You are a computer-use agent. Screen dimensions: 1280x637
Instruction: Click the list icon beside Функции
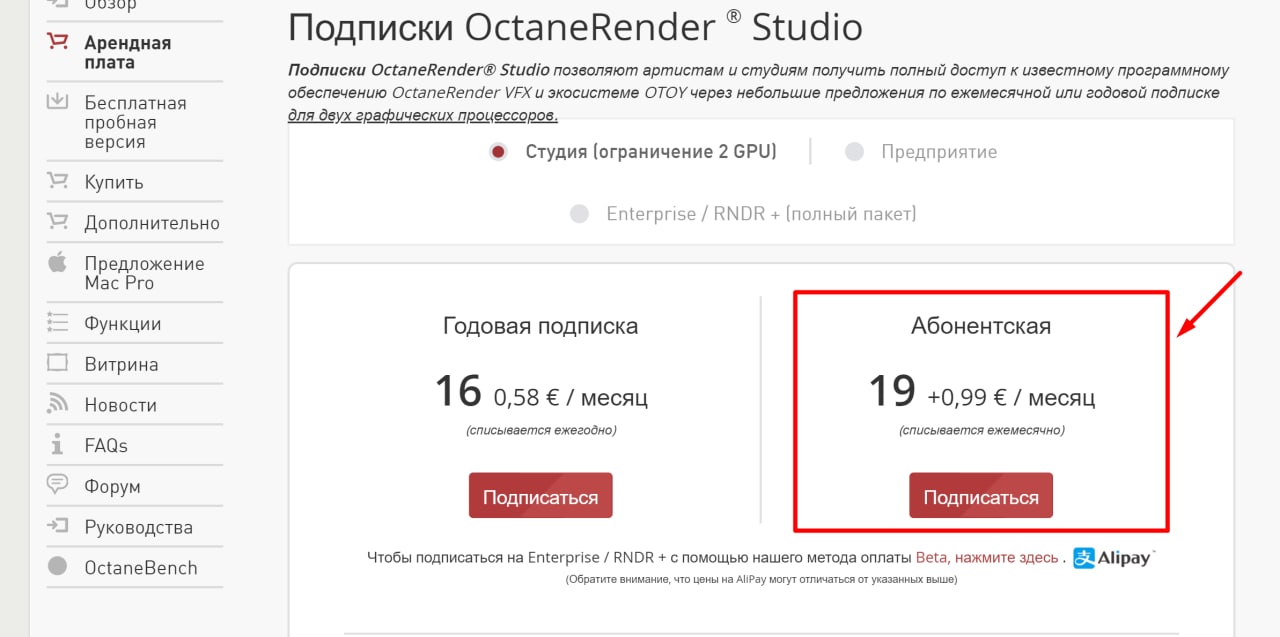pos(57,322)
